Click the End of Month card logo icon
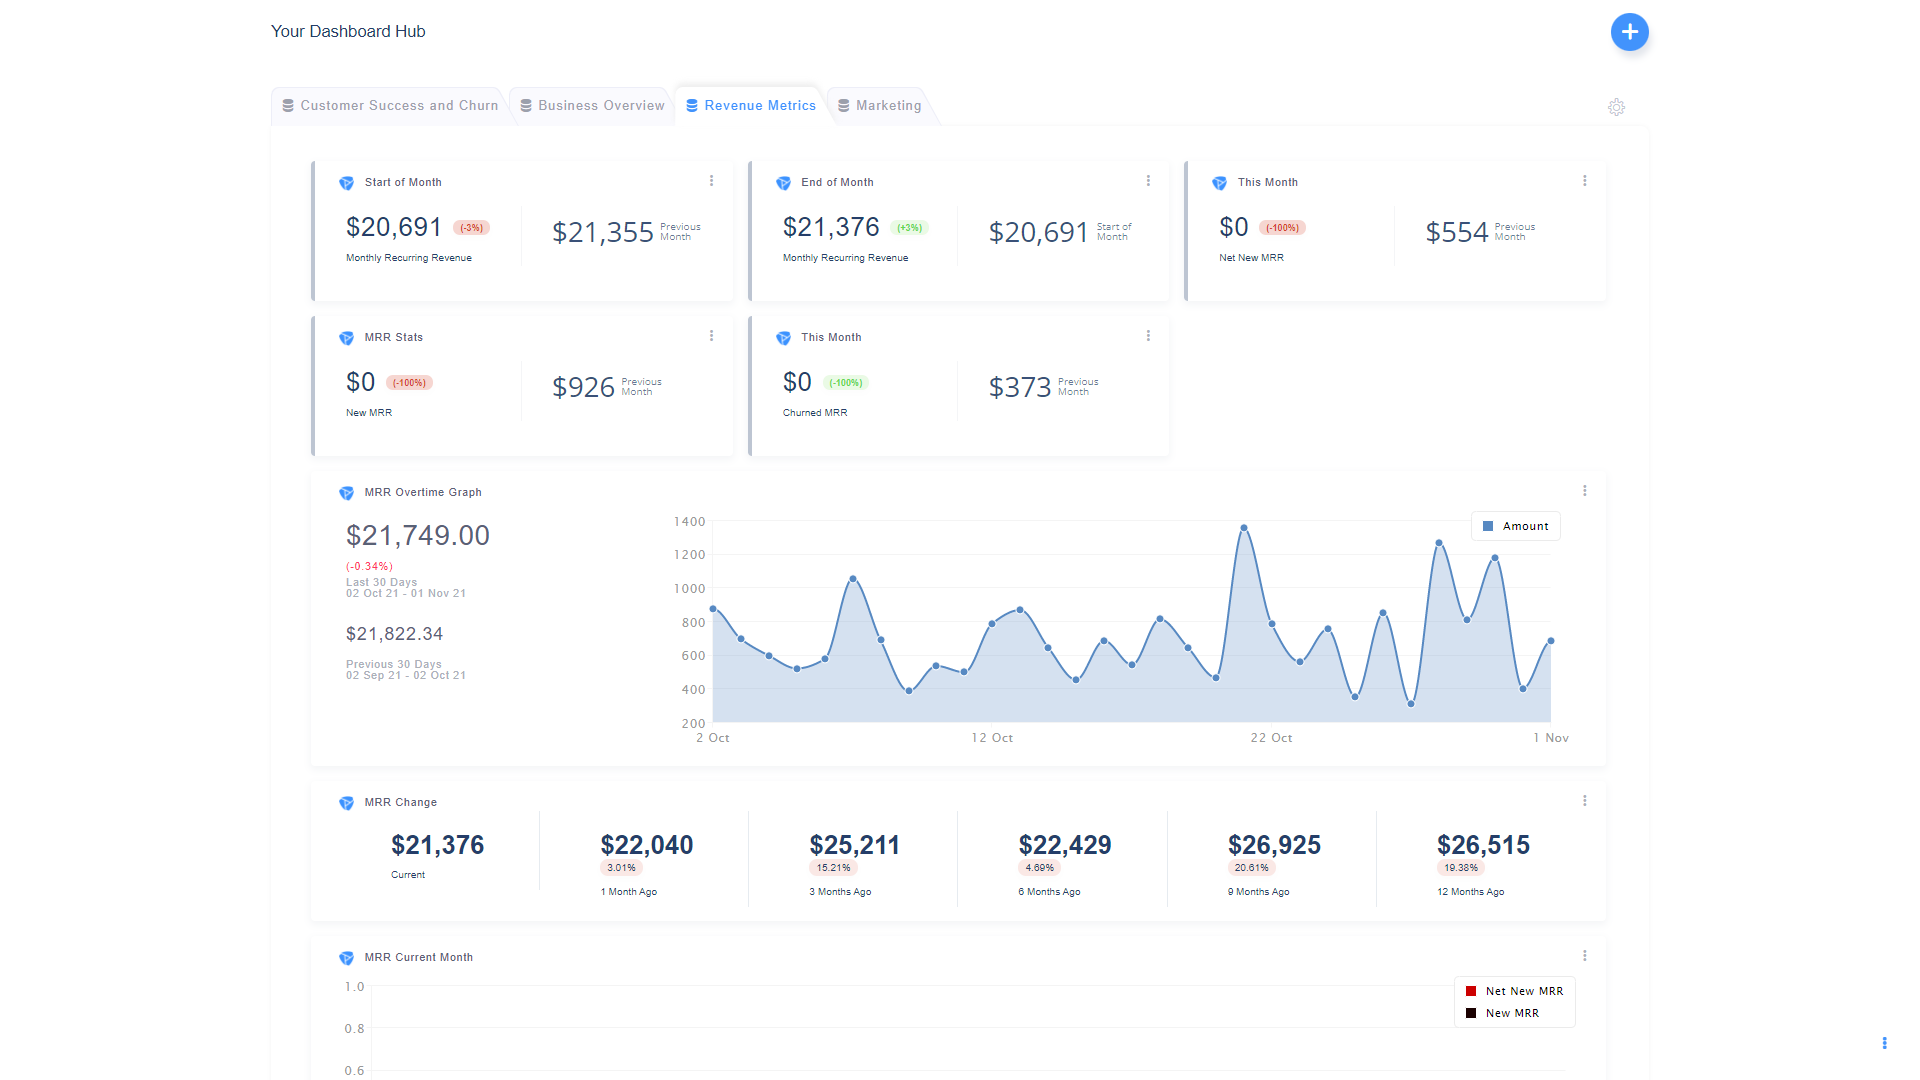Viewport: 1920px width, 1080px height. (x=783, y=183)
